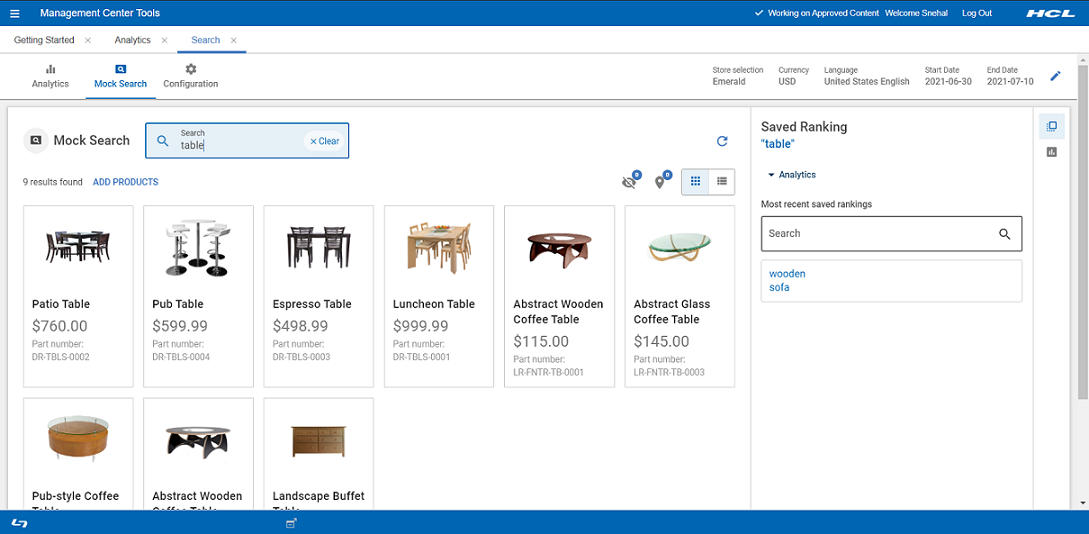Click the Store selection Emerald value
Screen dimensions: 1089x534
(729, 82)
